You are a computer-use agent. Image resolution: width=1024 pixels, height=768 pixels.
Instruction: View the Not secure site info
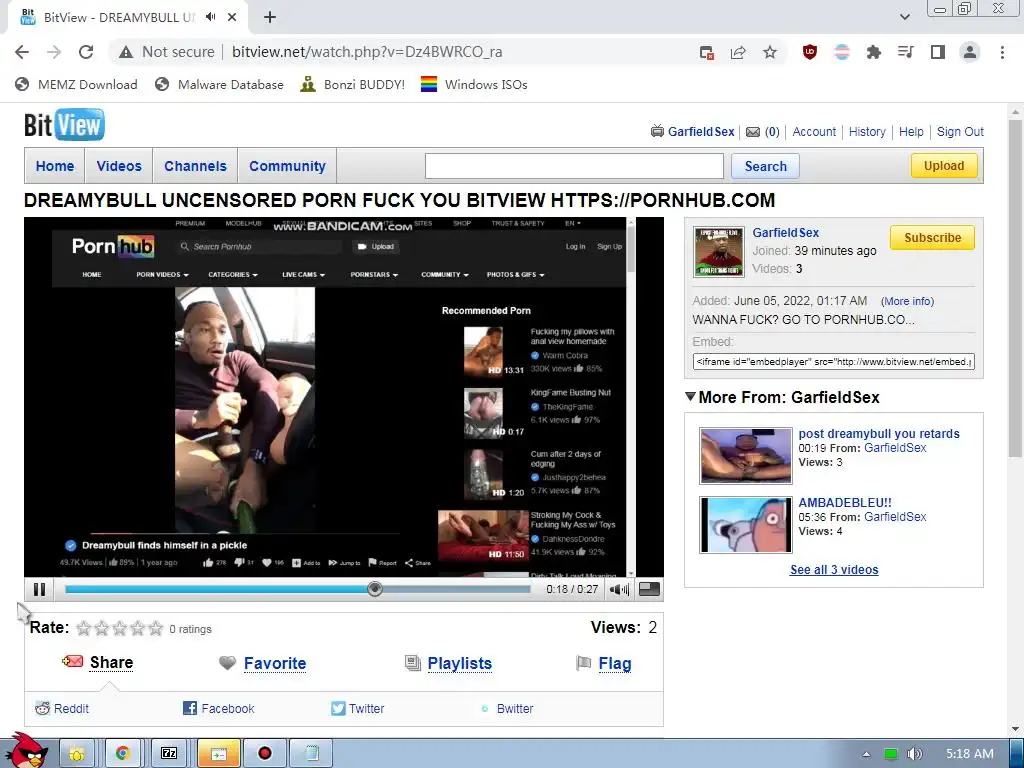click(x=167, y=52)
